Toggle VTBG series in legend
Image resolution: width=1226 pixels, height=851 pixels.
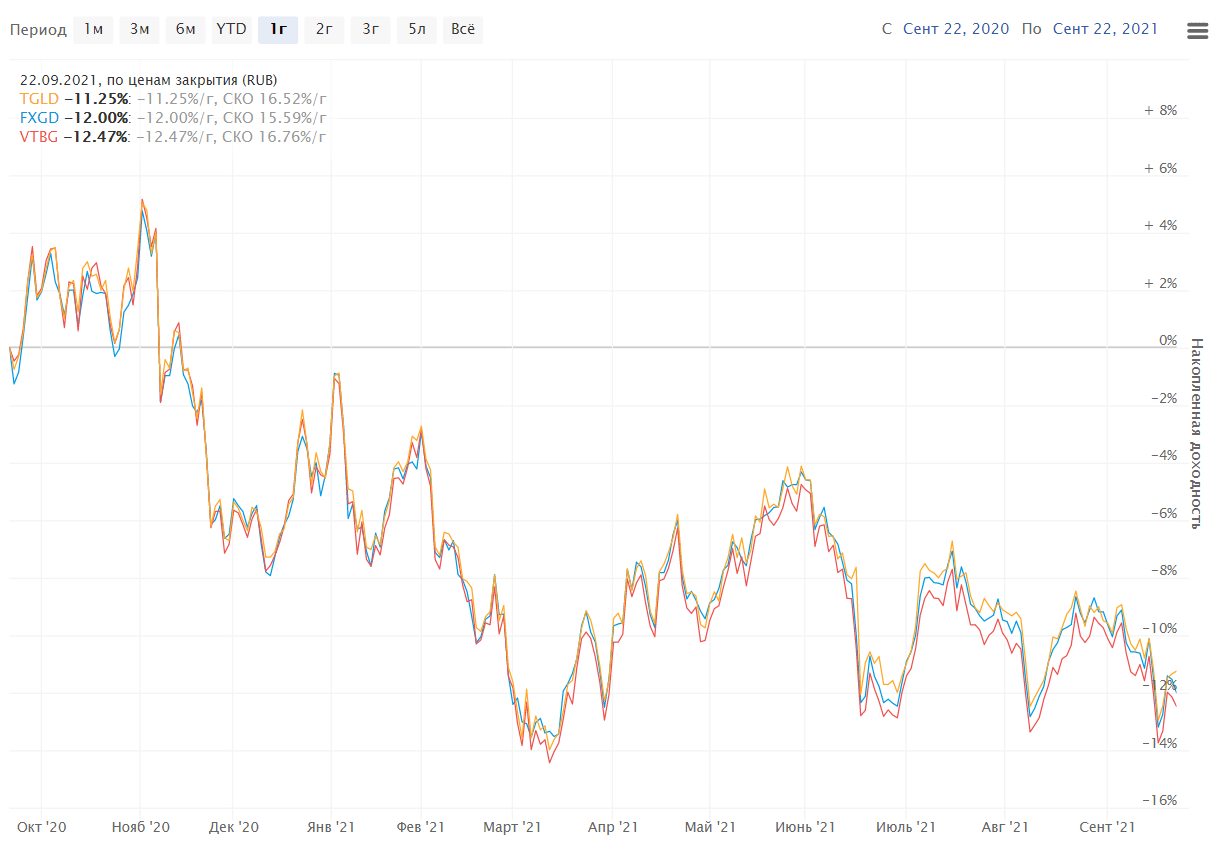click(37, 136)
